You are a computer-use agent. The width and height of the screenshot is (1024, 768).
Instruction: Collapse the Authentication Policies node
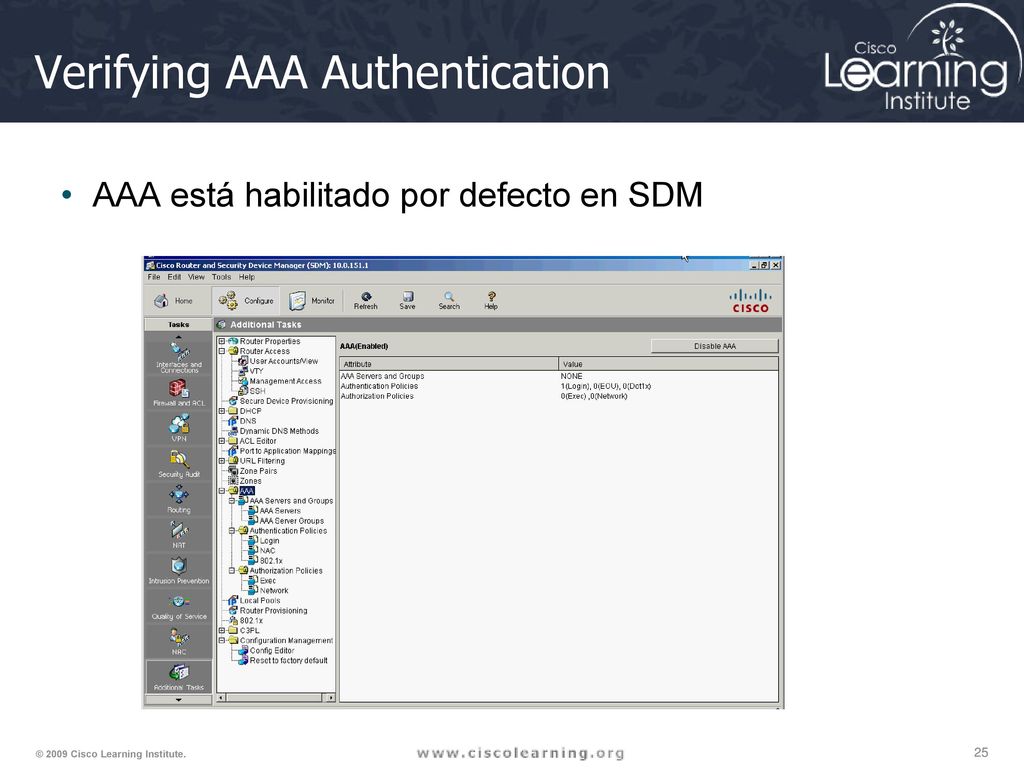[x=232, y=531]
